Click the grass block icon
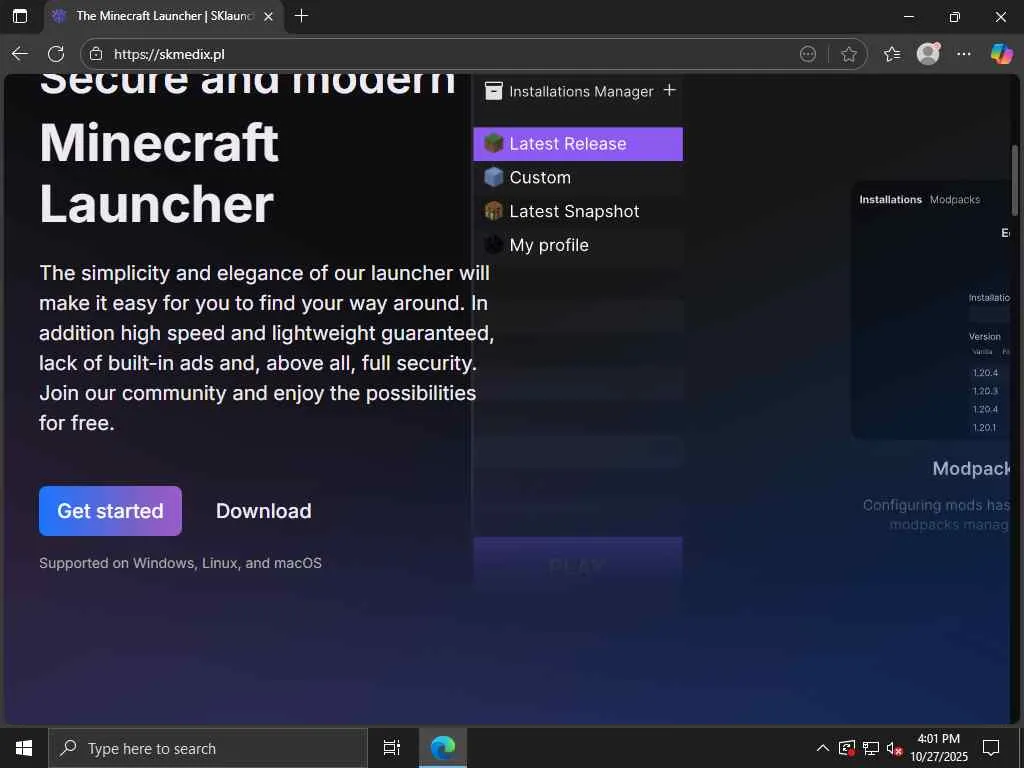This screenshot has height=768, width=1024. click(x=494, y=143)
